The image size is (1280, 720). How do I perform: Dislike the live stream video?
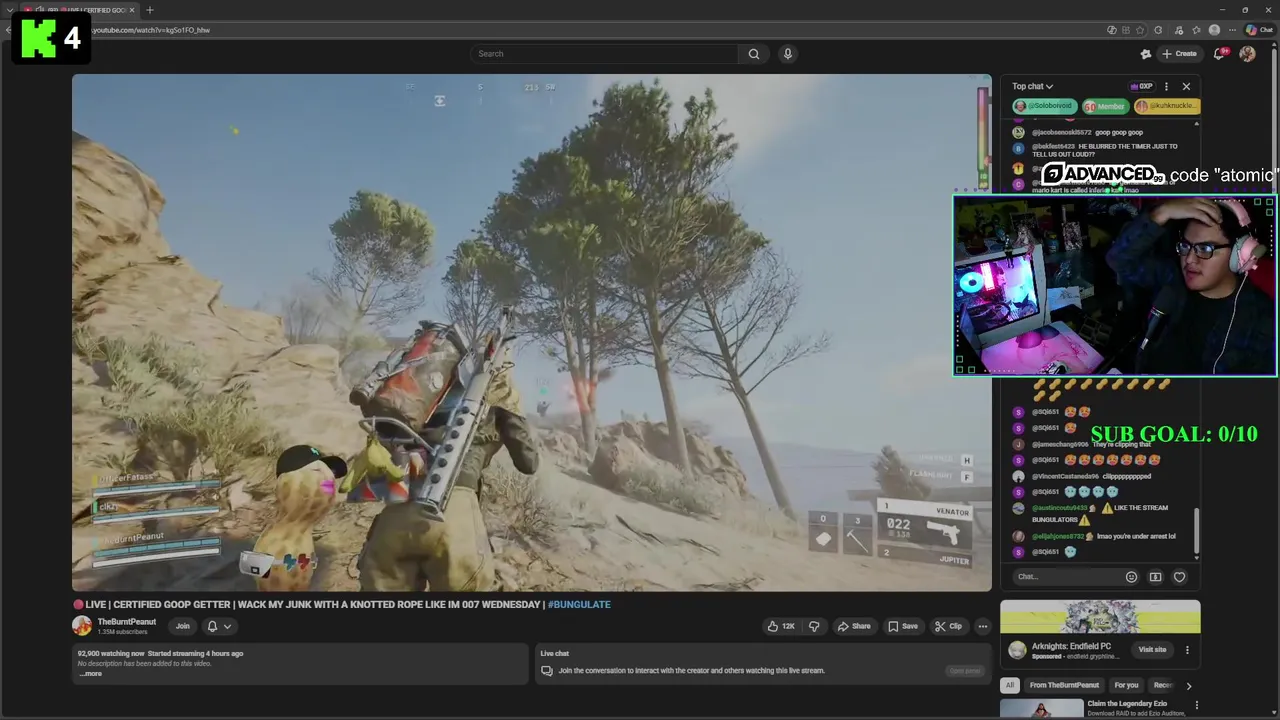pos(814,626)
